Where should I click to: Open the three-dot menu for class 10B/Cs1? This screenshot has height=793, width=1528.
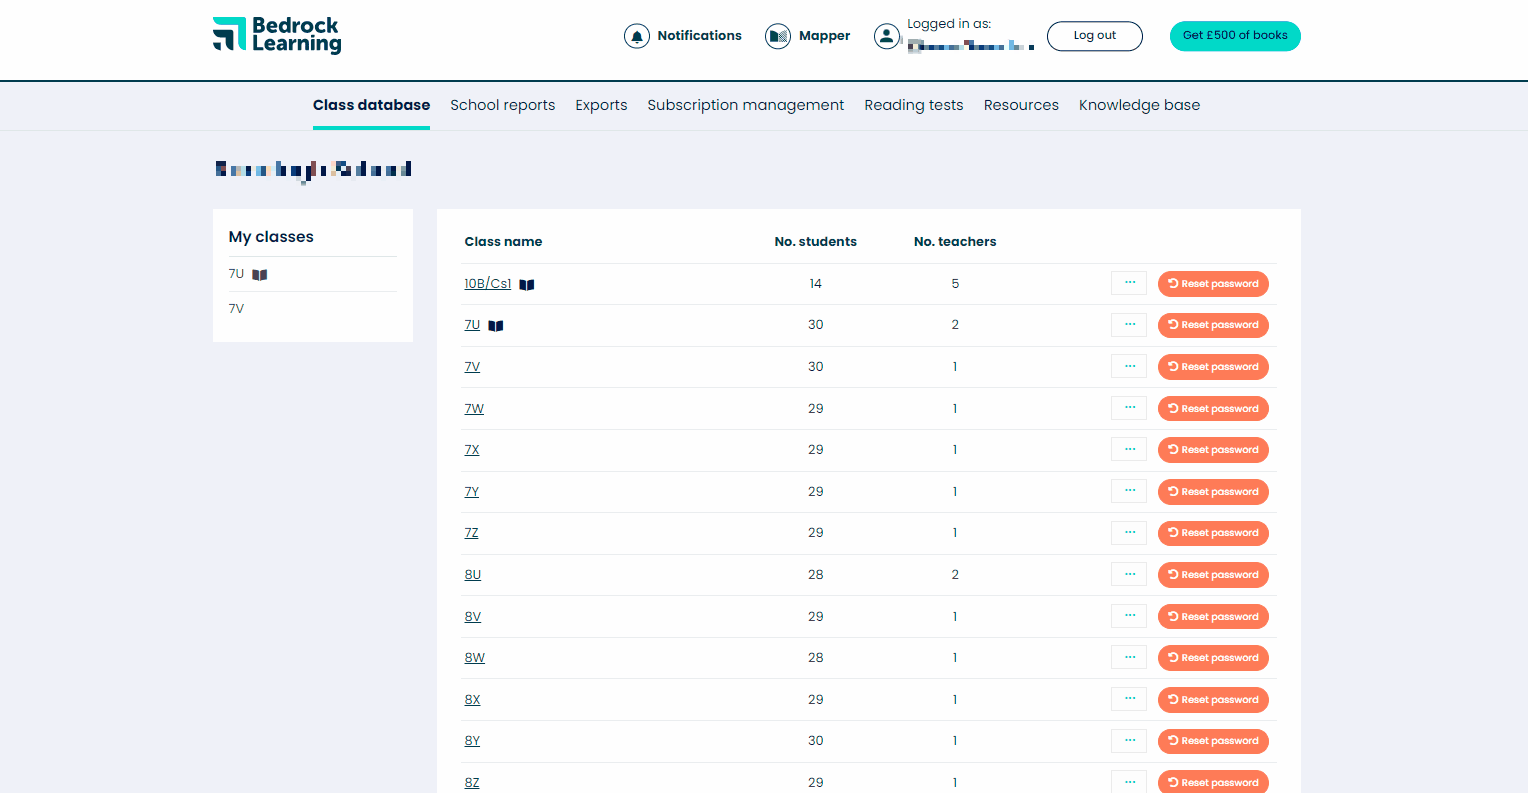point(1129,283)
